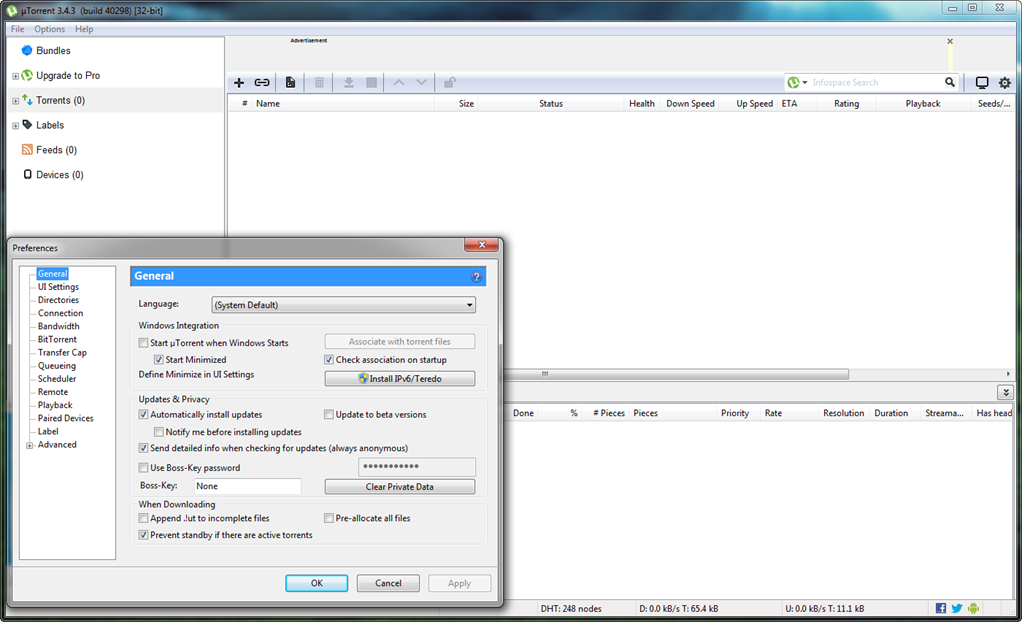The height and width of the screenshot is (622, 1022).
Task: Uncheck Check association on startup
Action: 329,360
